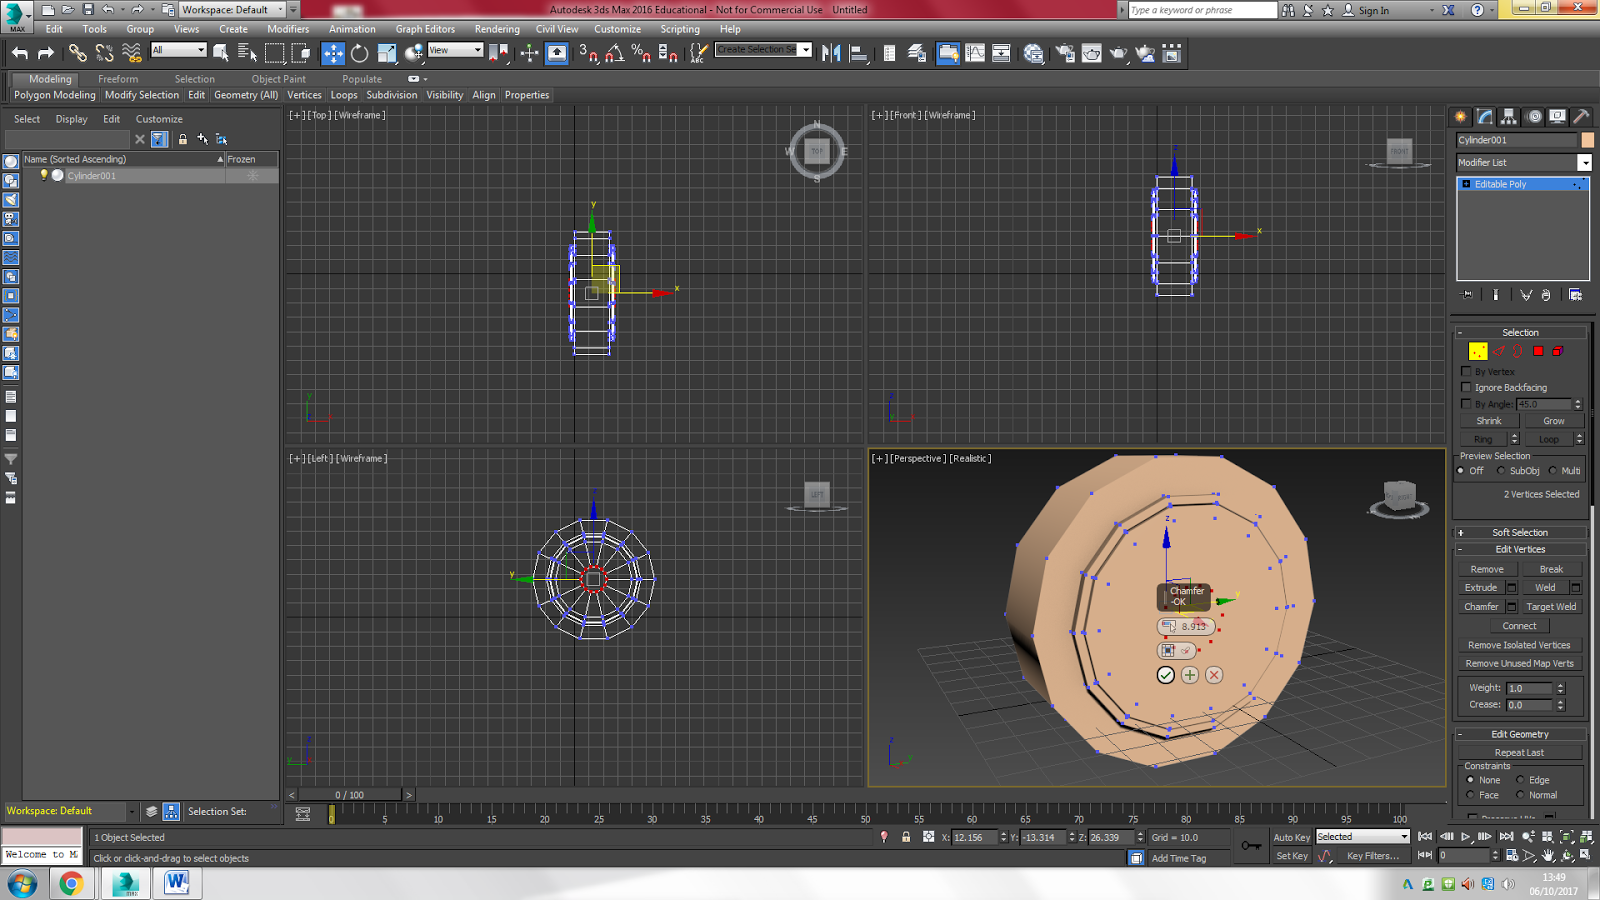Switch to the Freeform ribbon tab

coord(118,79)
